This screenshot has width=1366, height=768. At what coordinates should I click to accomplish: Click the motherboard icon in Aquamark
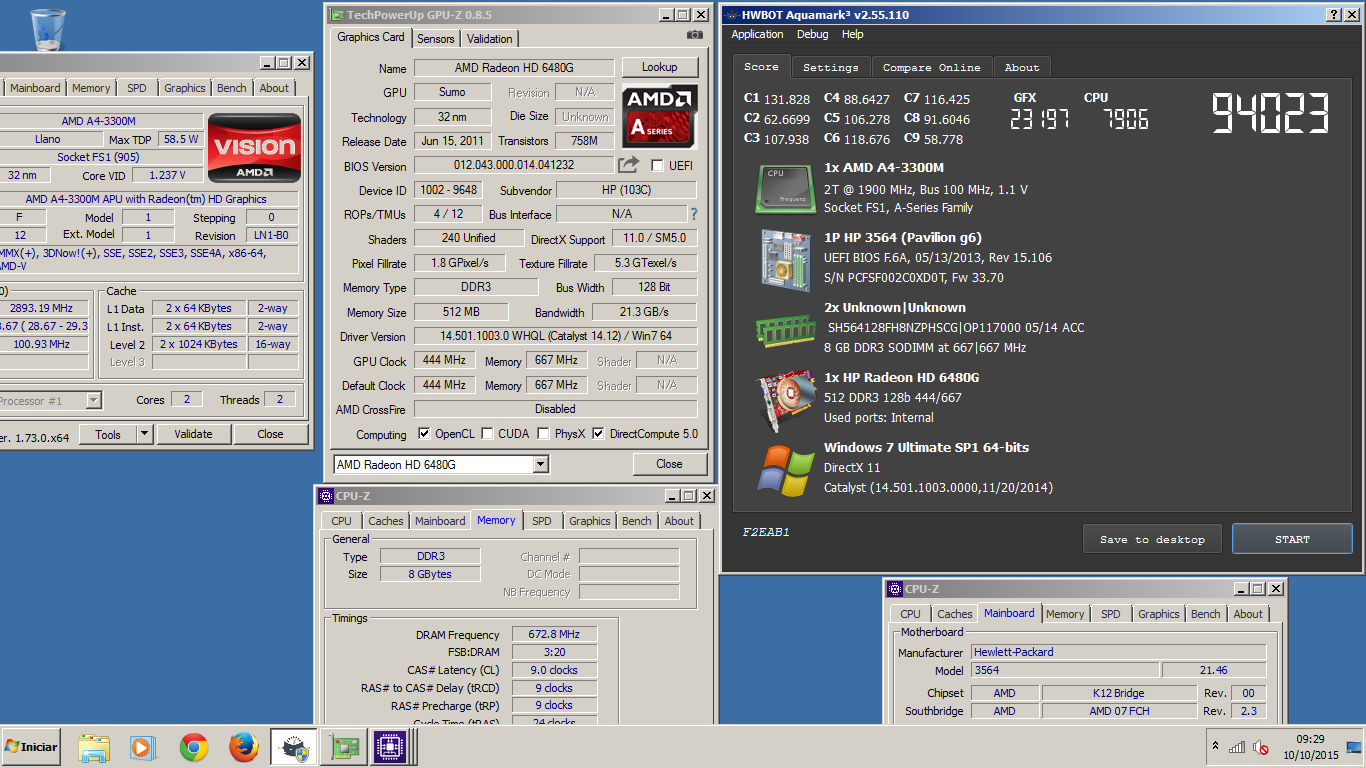click(x=785, y=260)
